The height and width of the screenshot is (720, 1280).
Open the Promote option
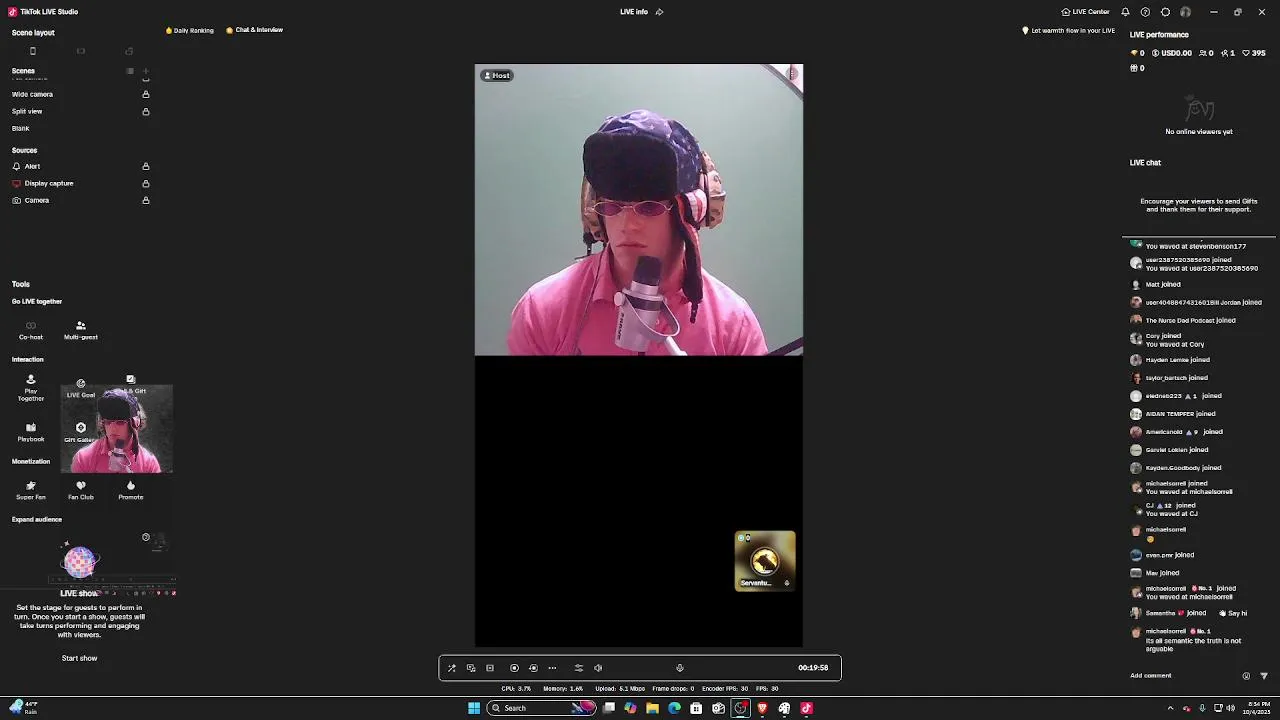coord(131,490)
